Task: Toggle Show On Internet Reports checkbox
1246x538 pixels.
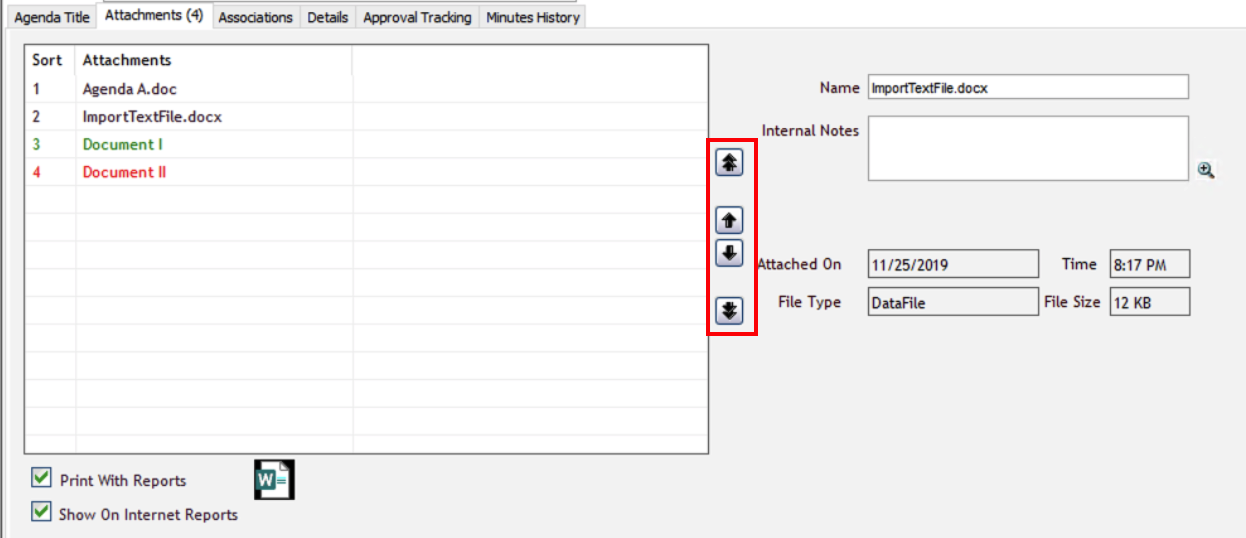Action: (x=42, y=513)
